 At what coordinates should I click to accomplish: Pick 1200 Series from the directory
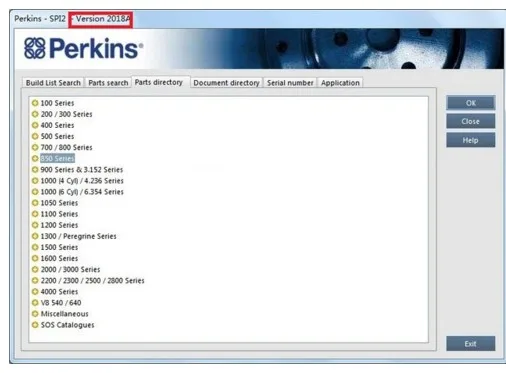[59, 225]
